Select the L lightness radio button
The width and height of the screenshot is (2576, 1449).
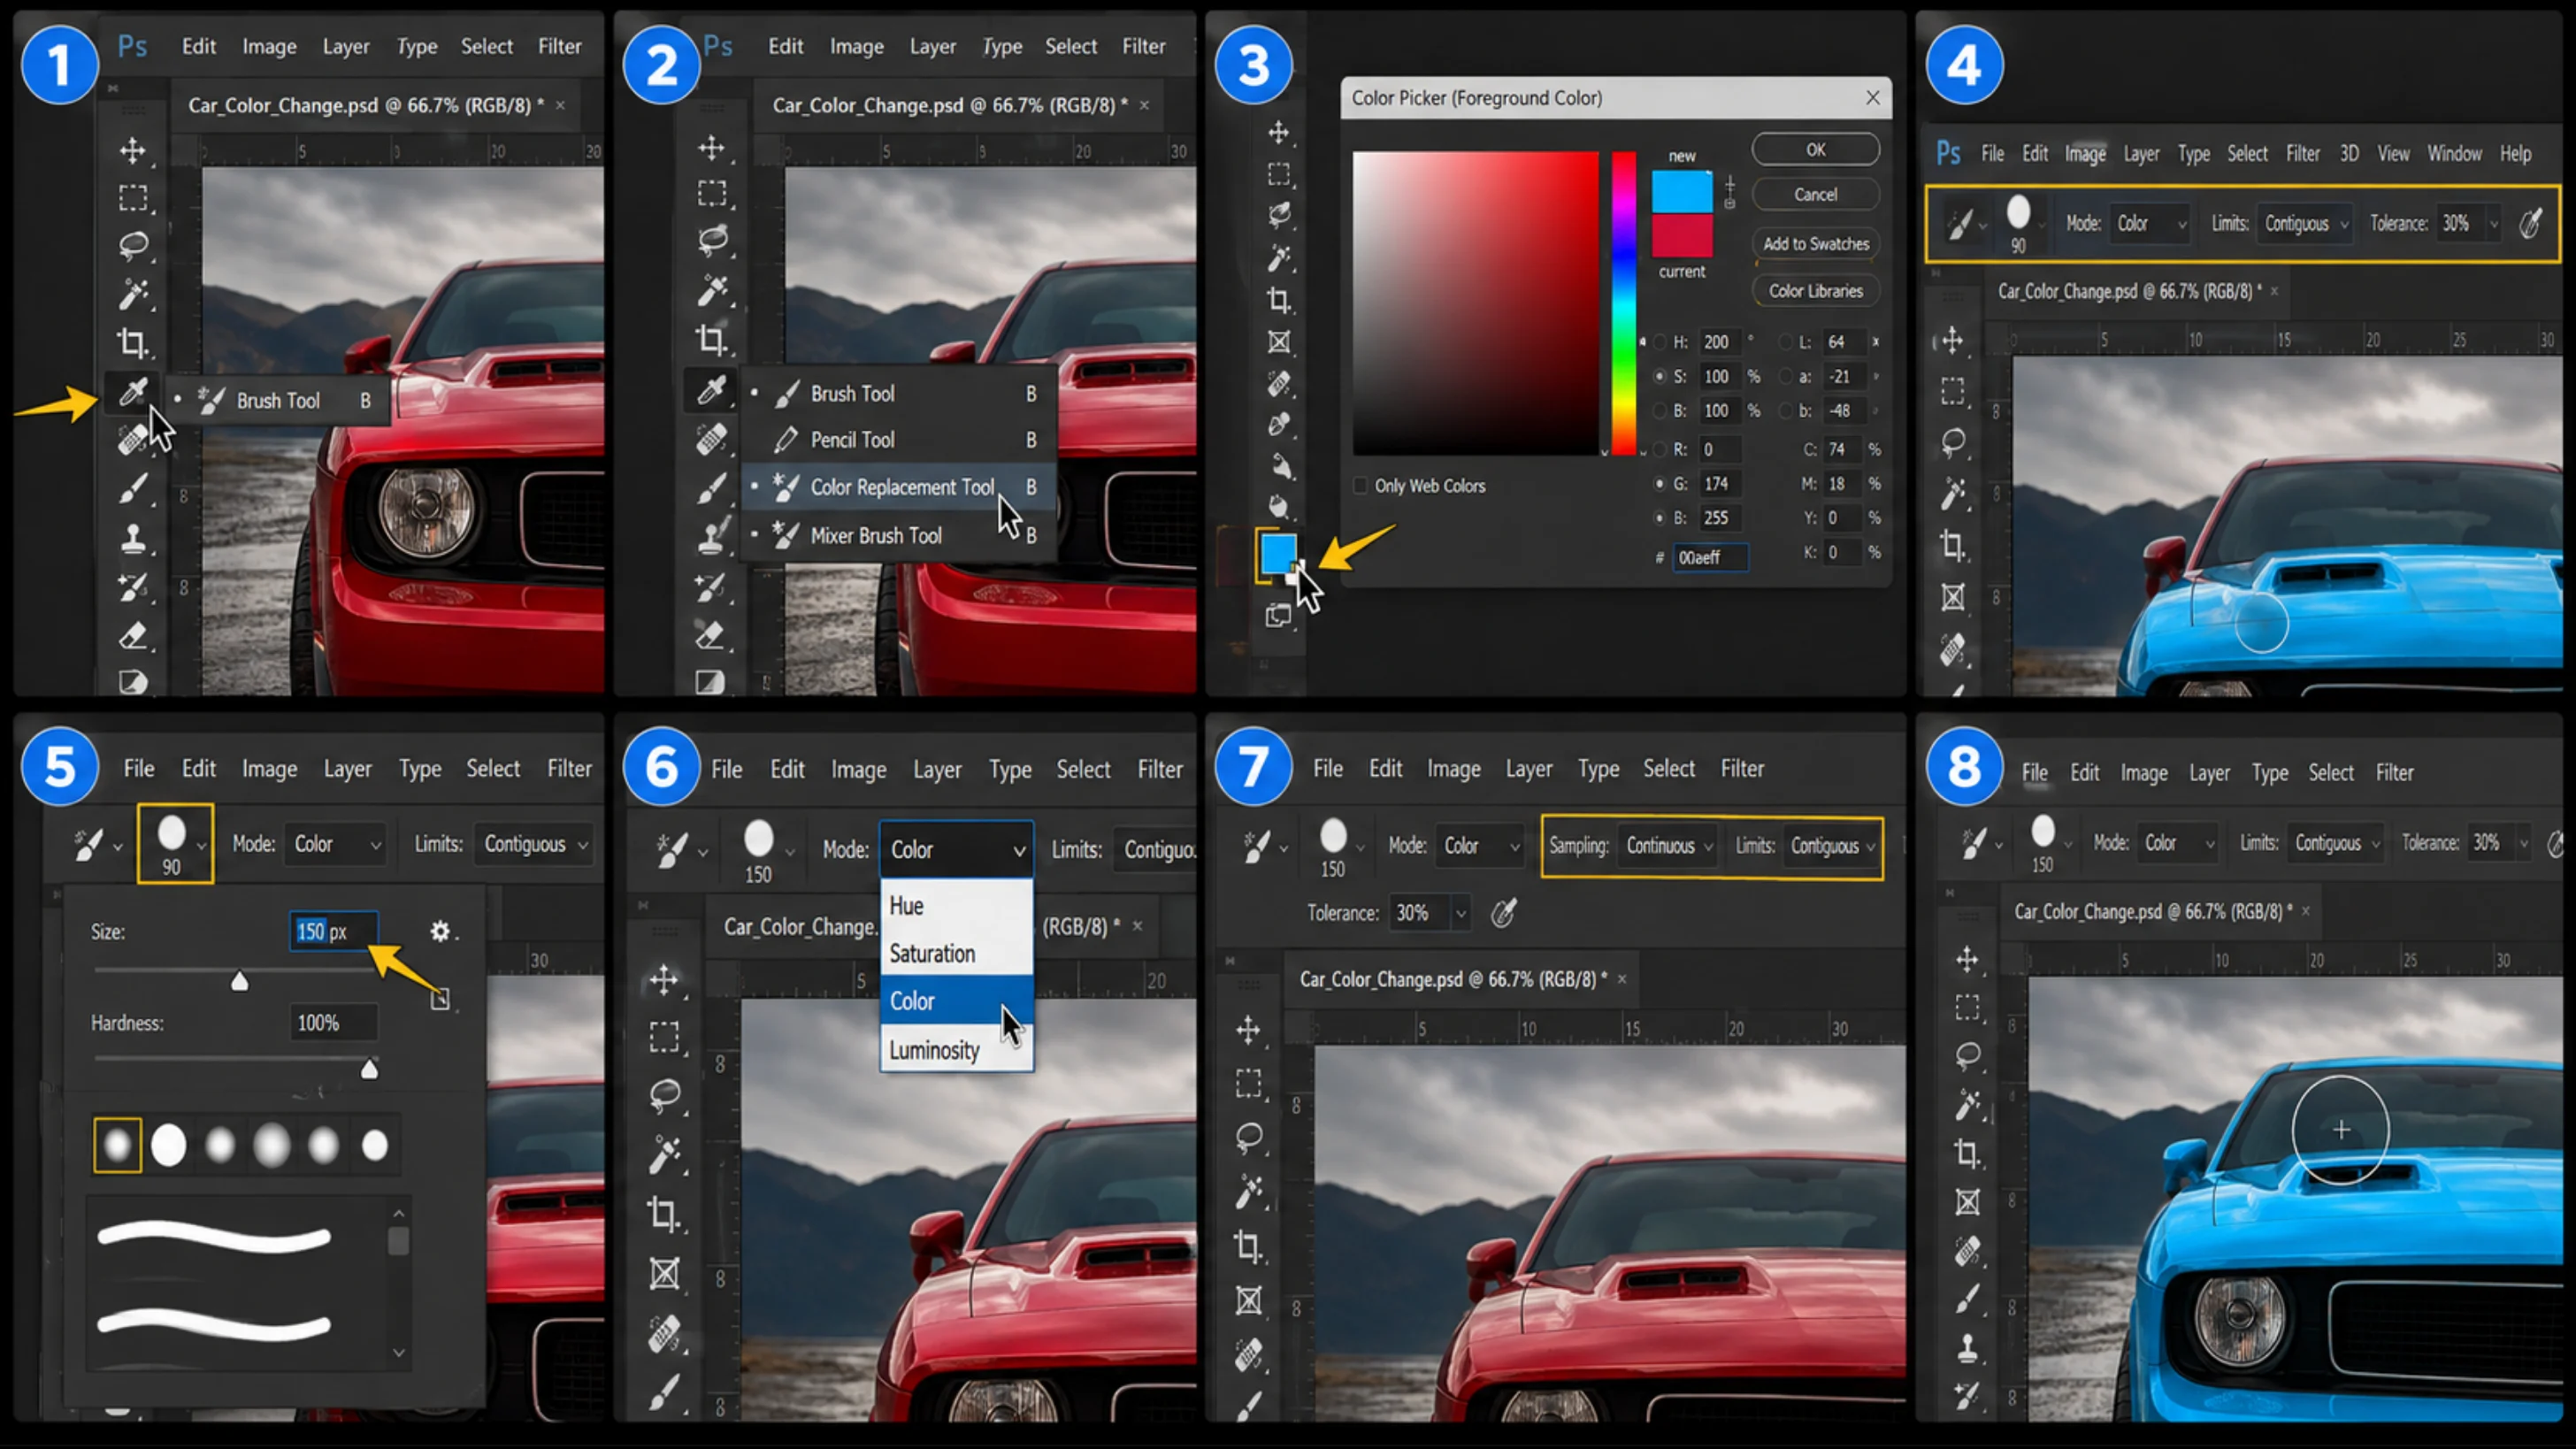point(1785,342)
